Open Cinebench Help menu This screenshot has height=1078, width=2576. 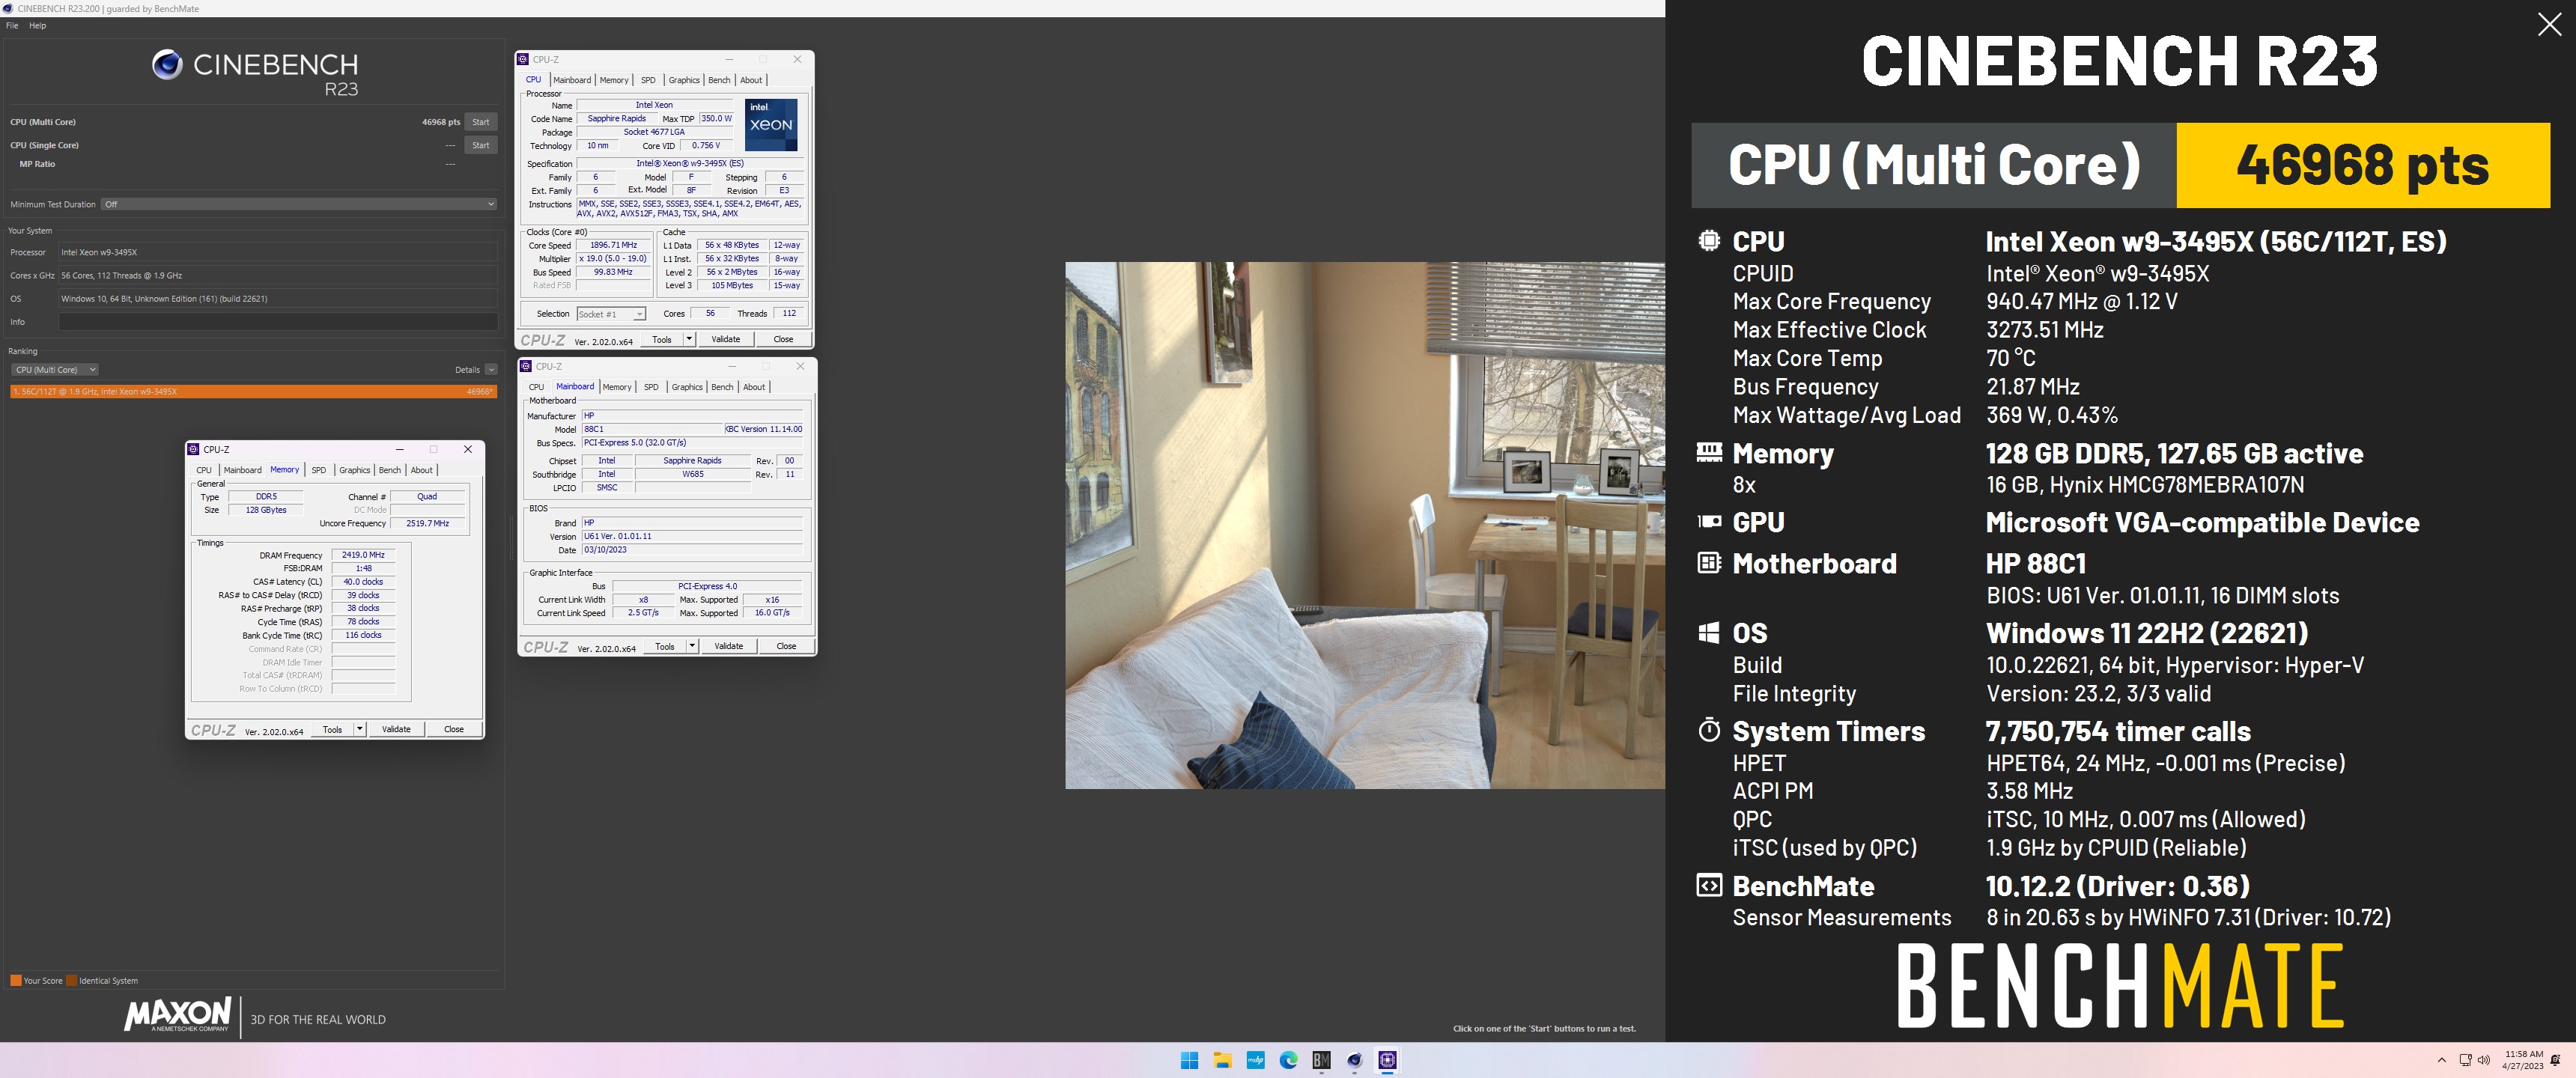click(x=37, y=26)
